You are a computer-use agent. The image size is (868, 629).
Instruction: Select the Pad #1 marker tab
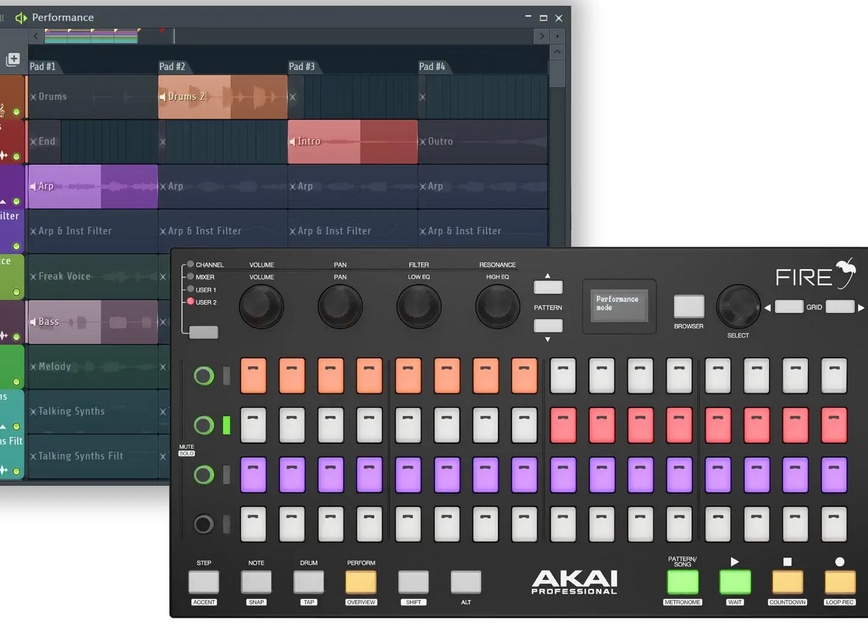(45, 66)
